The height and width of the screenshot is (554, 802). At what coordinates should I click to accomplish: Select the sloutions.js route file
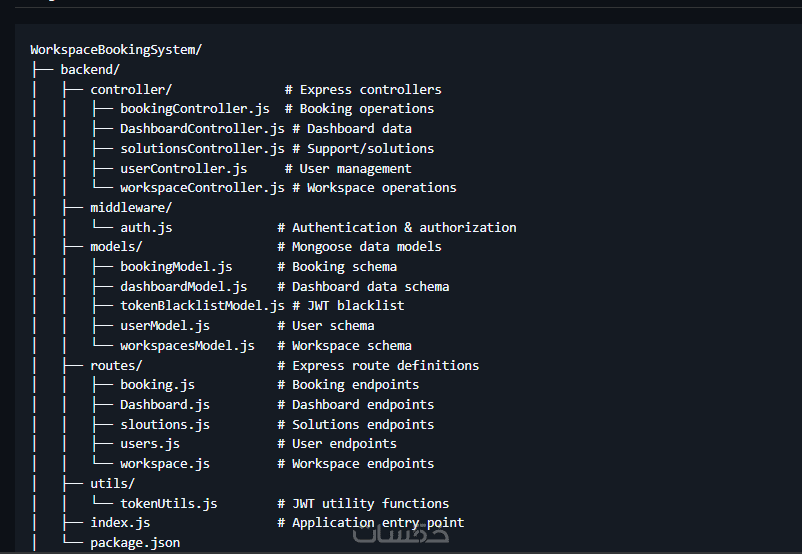(165, 424)
